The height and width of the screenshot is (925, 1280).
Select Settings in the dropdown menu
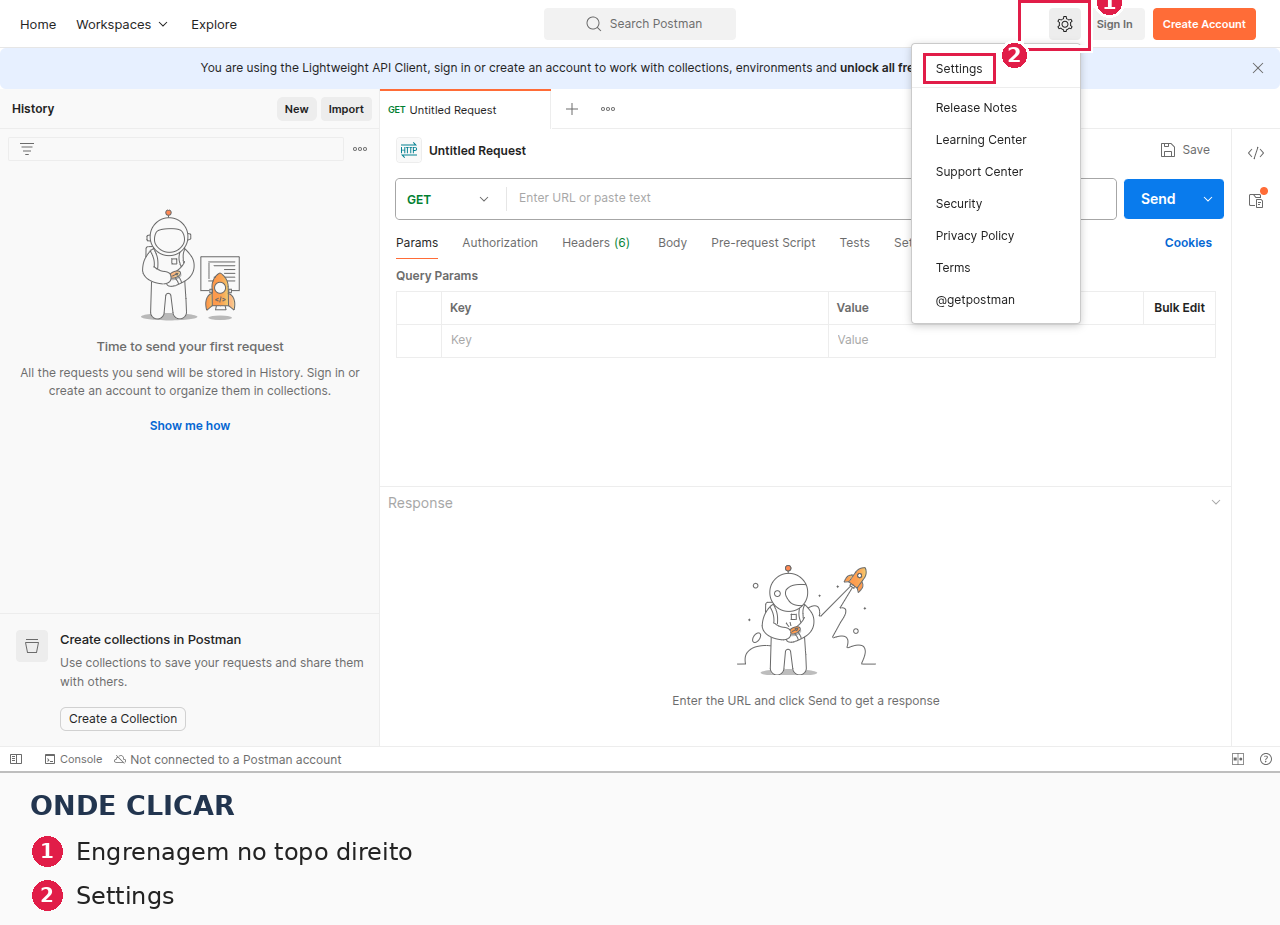click(x=959, y=69)
